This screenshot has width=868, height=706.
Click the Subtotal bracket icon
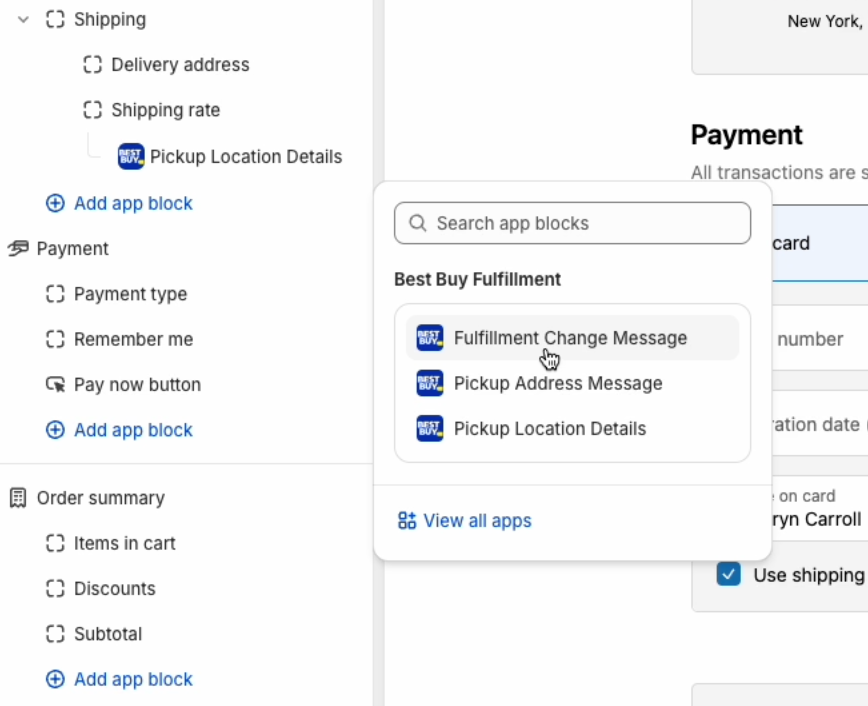click(55, 635)
